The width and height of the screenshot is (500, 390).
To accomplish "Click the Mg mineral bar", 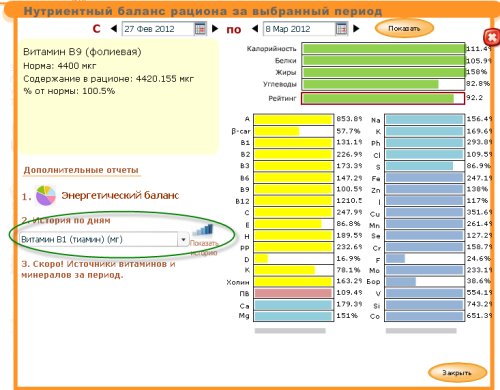I will (294, 316).
